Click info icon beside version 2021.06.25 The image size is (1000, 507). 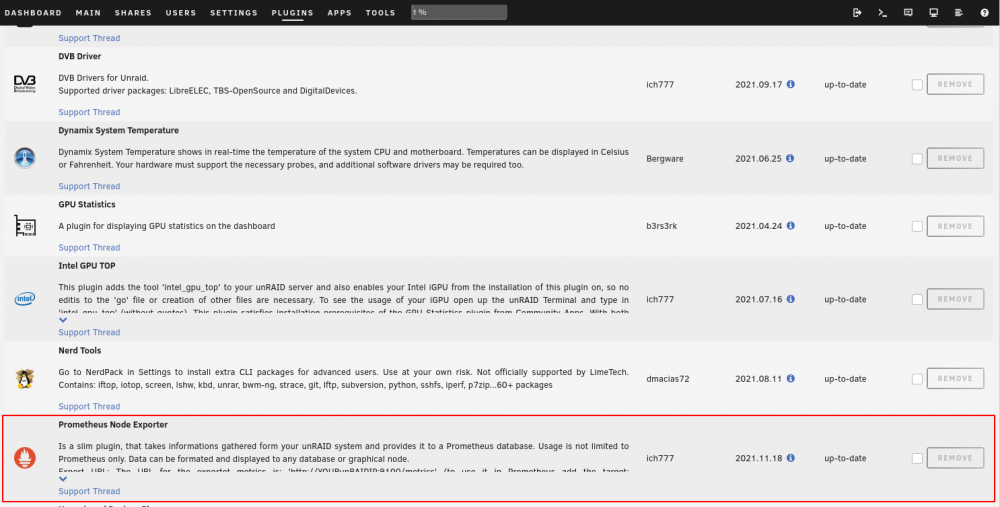[x=790, y=158]
